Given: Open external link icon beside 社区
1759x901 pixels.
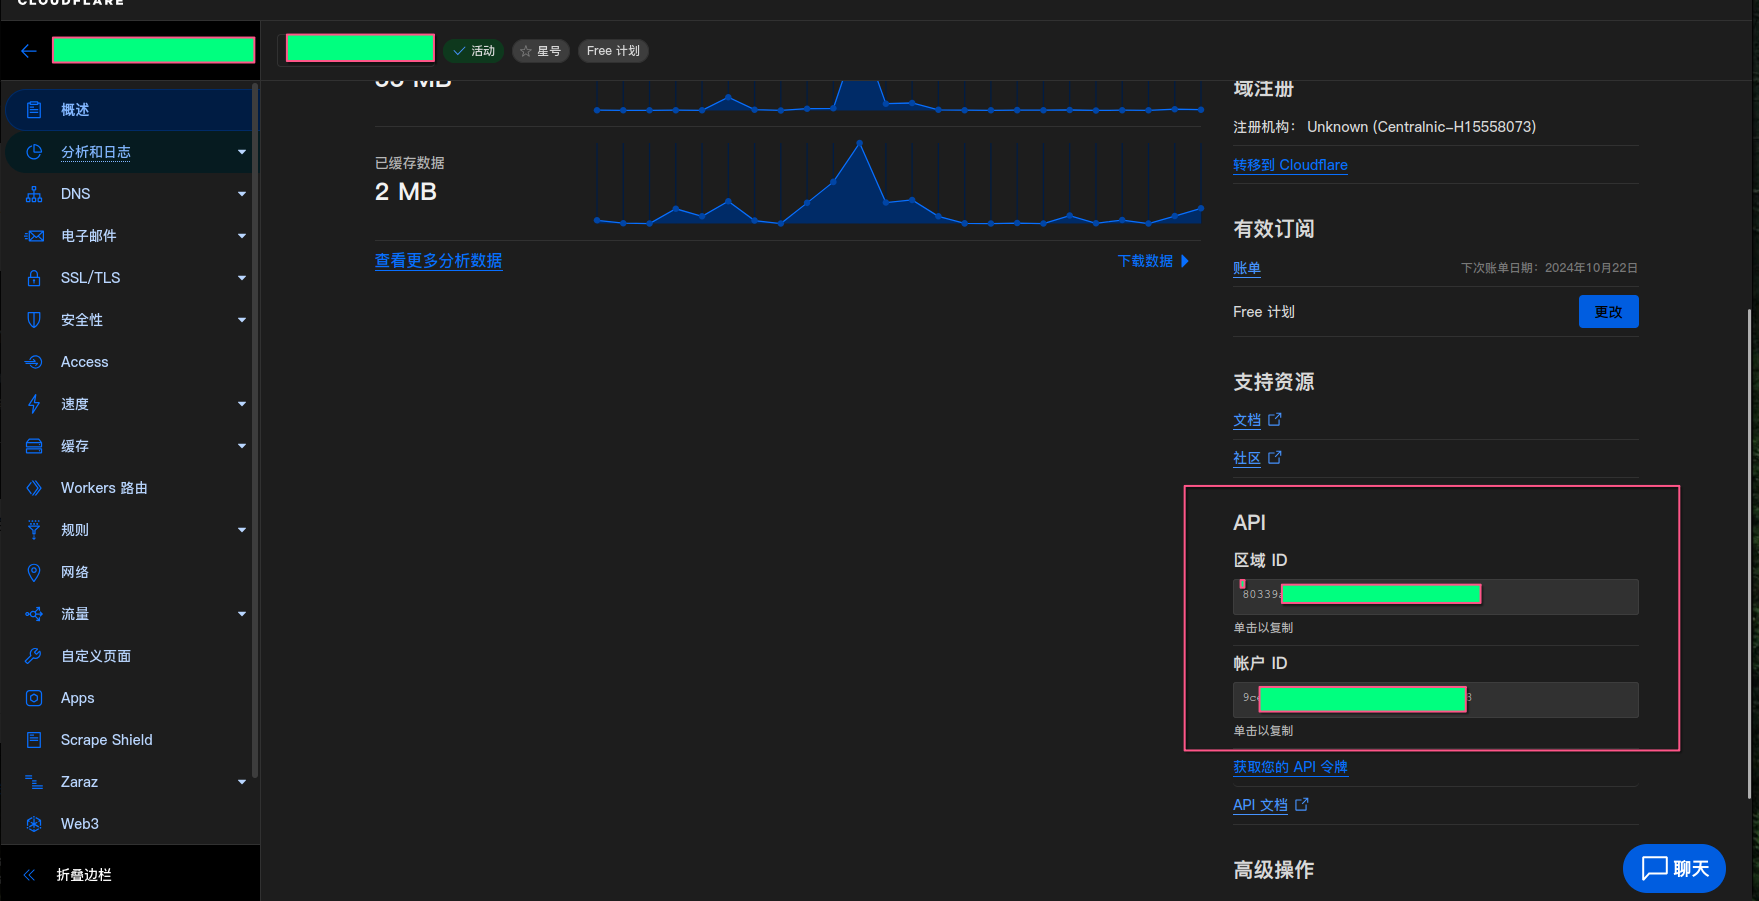Looking at the screenshot, I should pos(1275,458).
